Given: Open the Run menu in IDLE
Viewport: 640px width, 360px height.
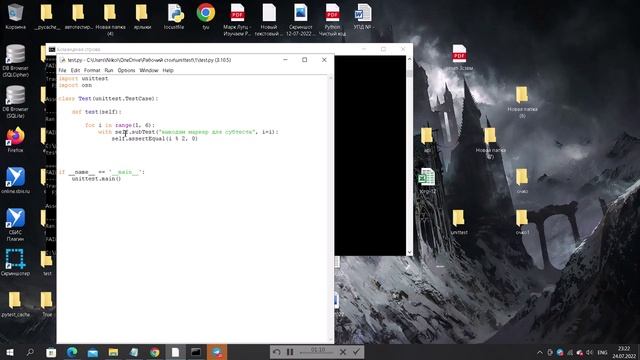Looking at the screenshot, I should coord(109,70).
